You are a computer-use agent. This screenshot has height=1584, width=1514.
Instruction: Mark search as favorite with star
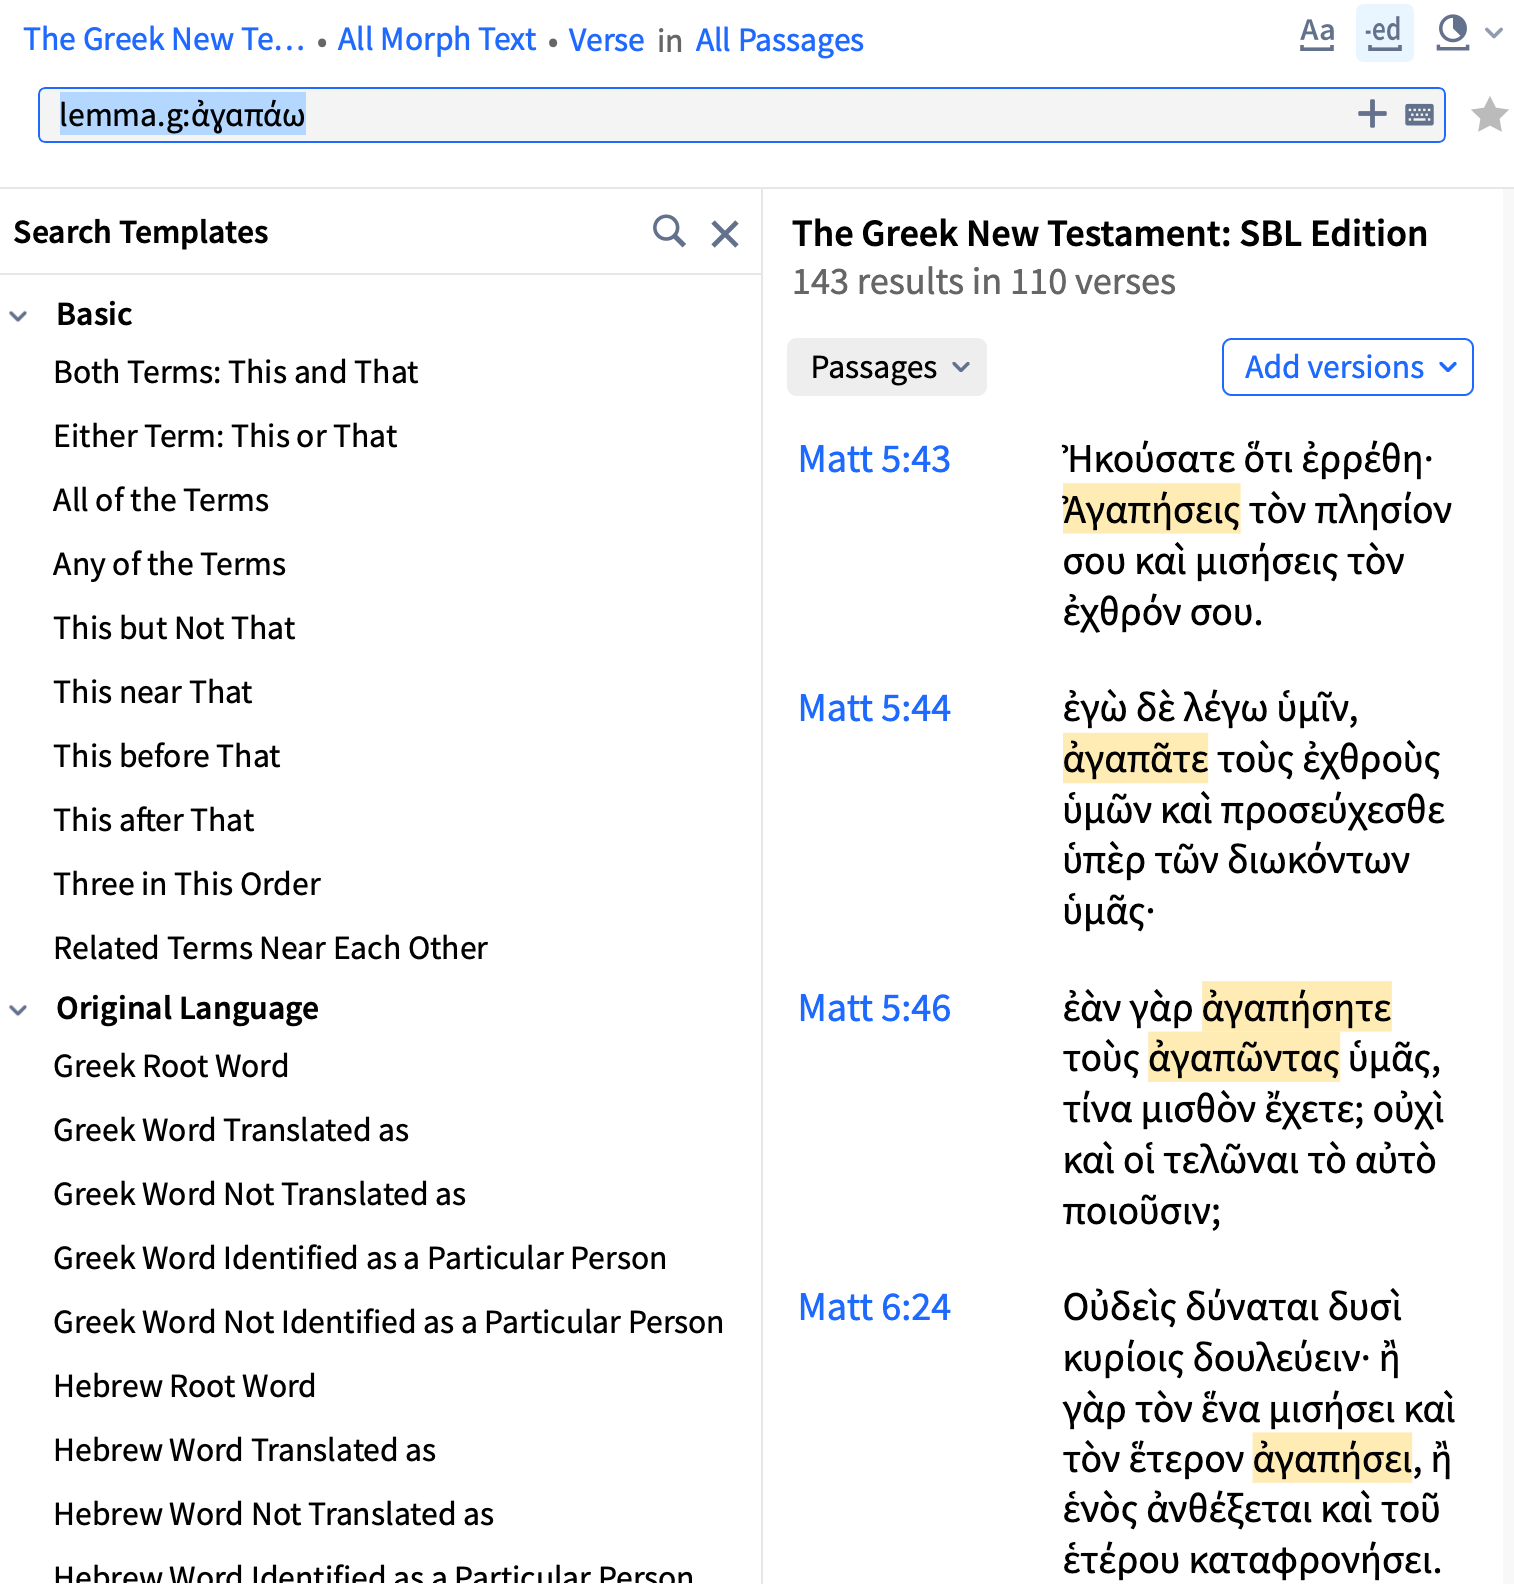(1490, 115)
